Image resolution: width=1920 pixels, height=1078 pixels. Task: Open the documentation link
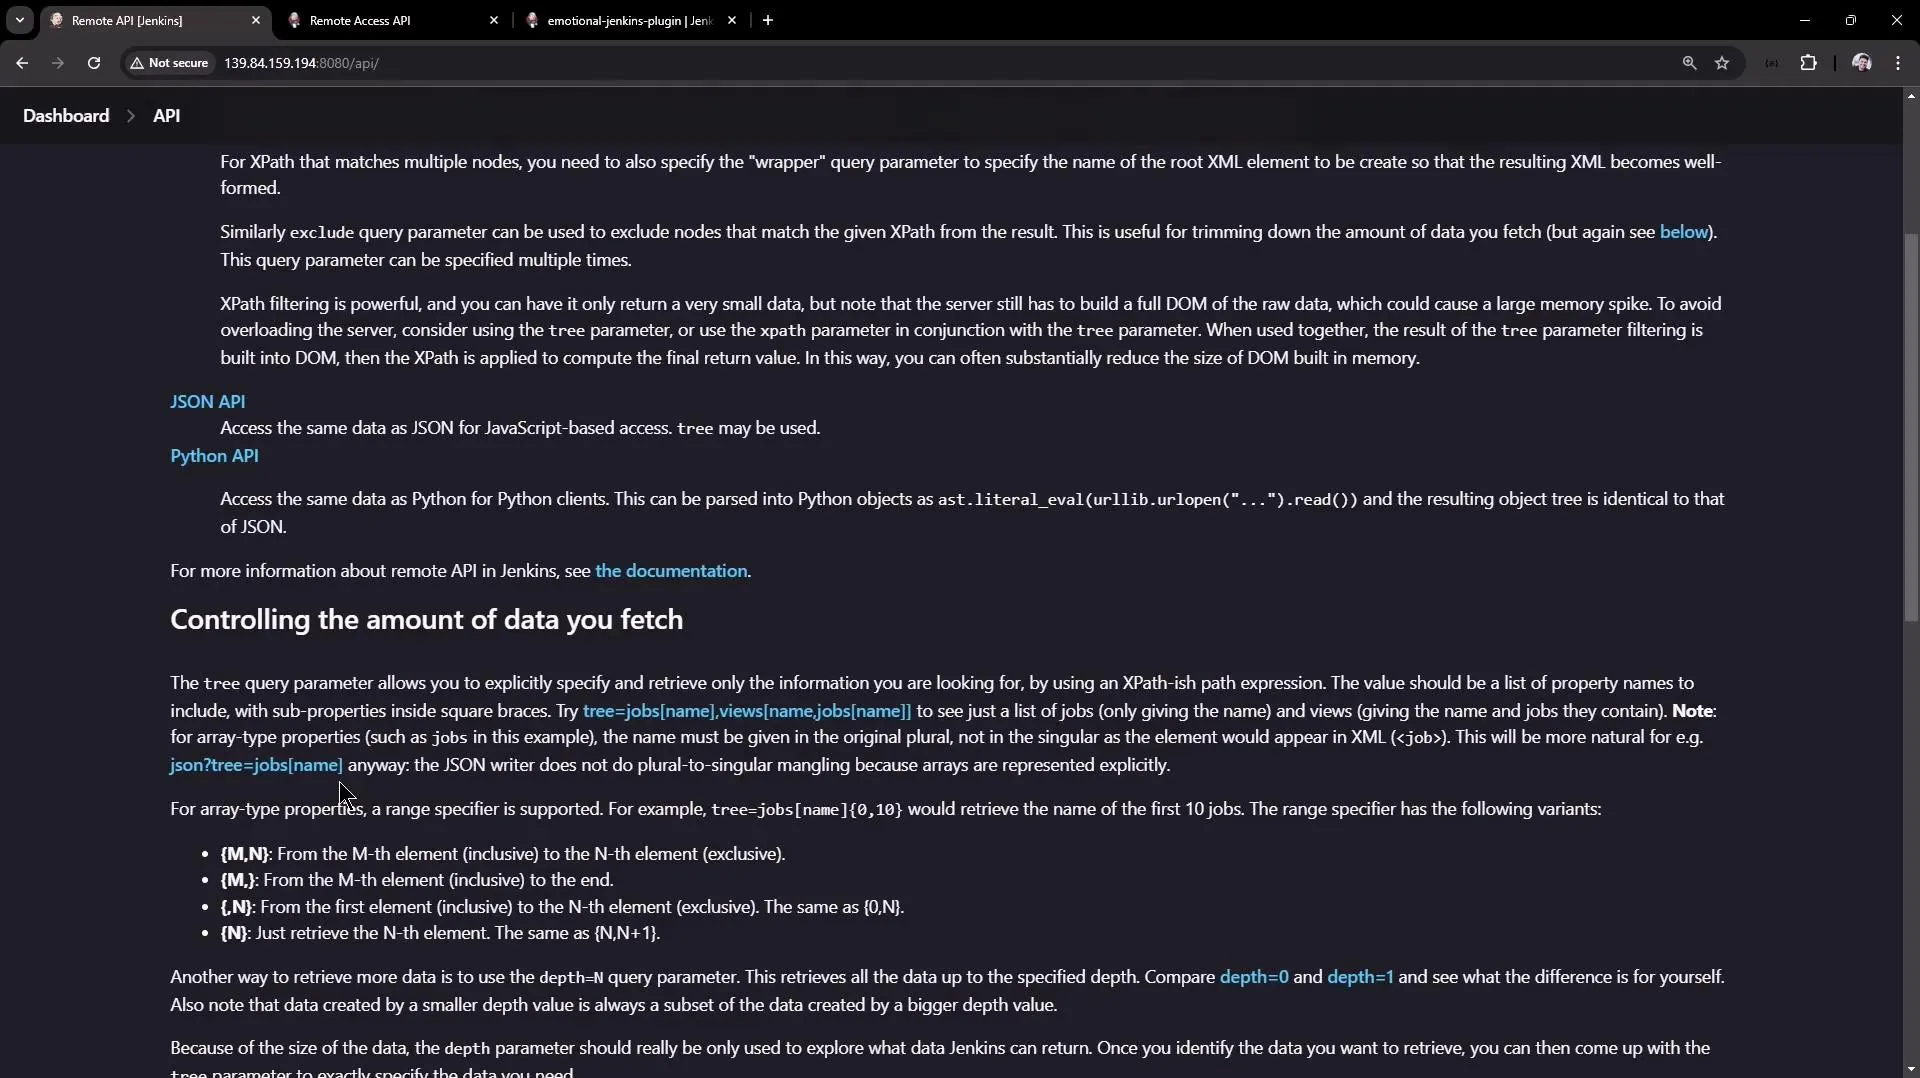[x=670, y=571]
